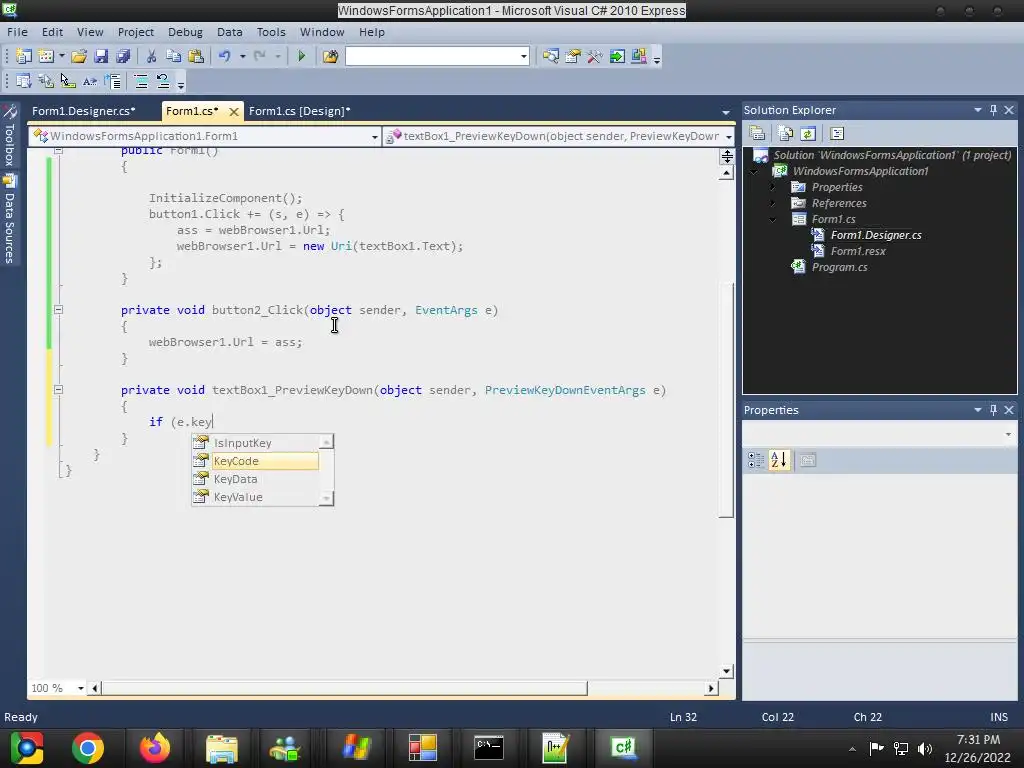
Task: Open Solution Explorer from toolbar icon
Action: (x=551, y=57)
